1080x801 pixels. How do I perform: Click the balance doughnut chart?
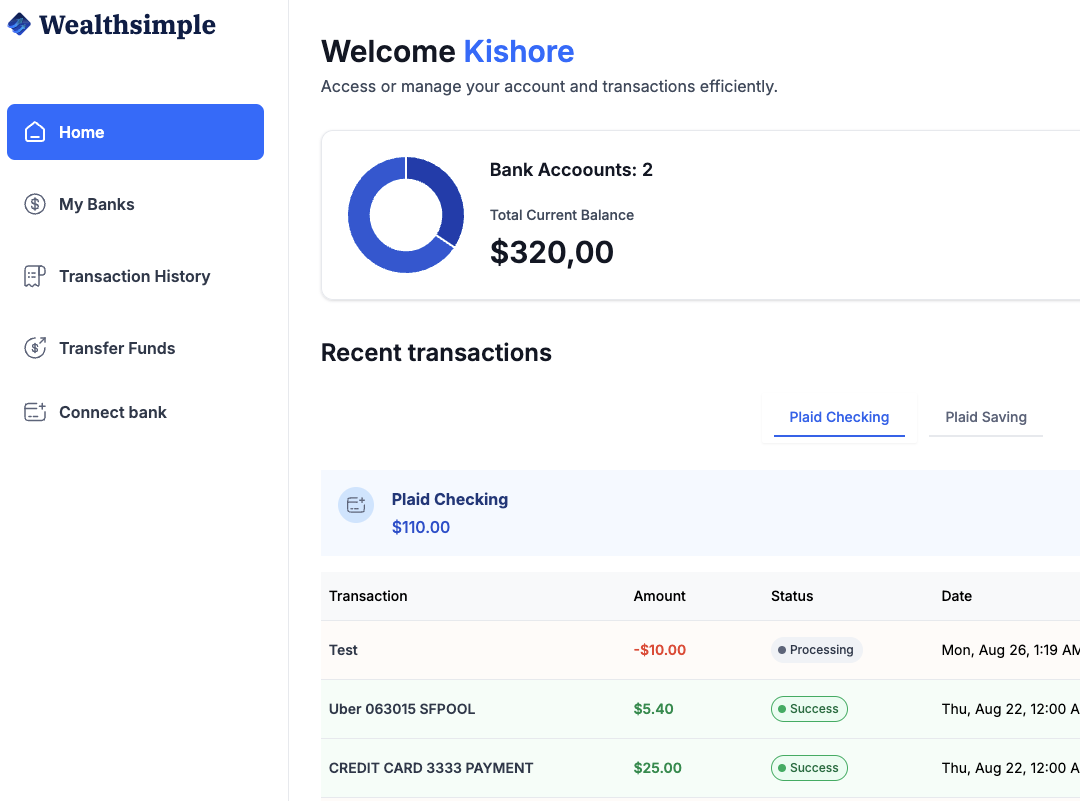[406, 215]
